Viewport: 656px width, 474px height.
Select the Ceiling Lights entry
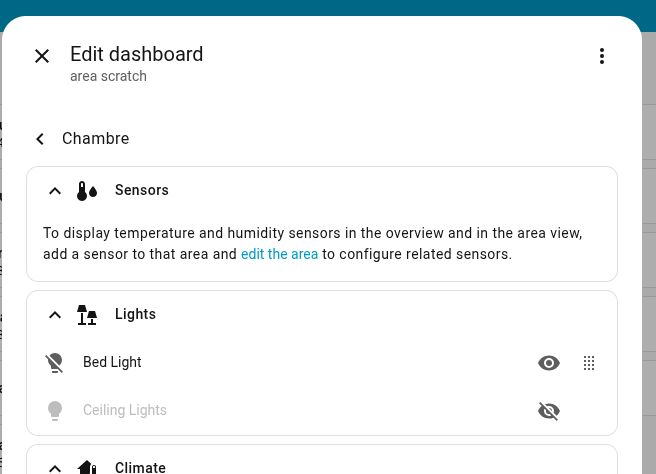point(125,410)
